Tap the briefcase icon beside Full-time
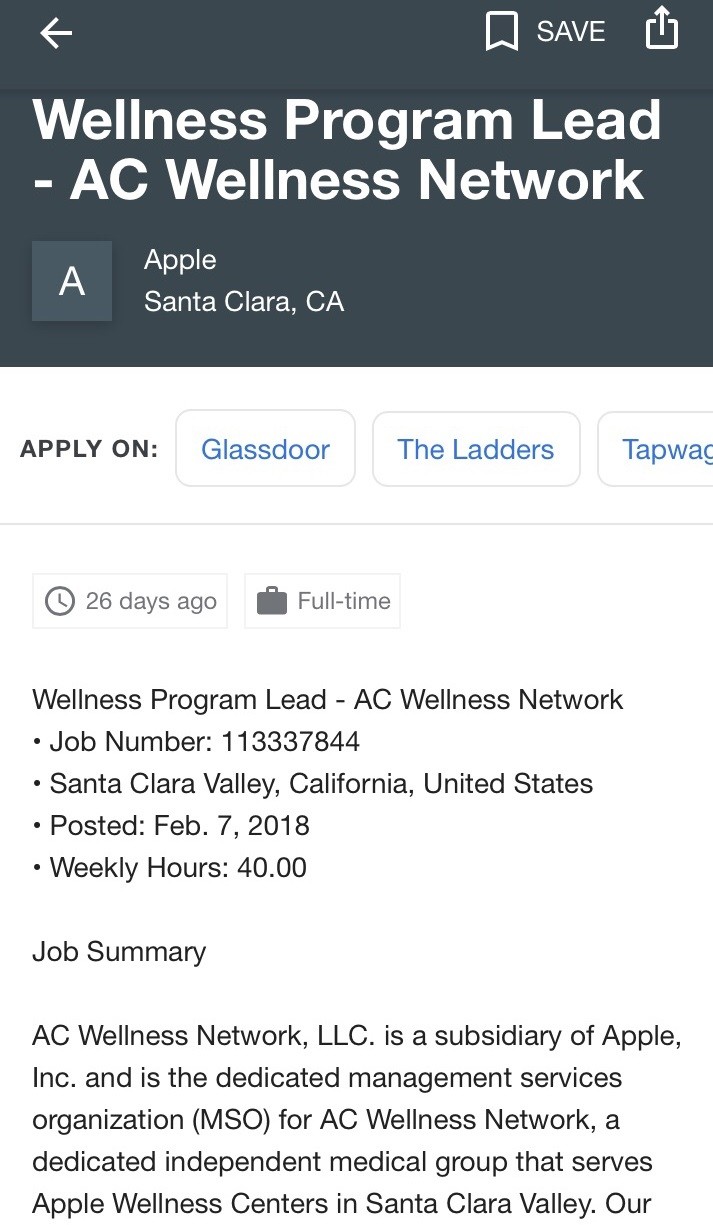This screenshot has width=713, height=1225. pos(272,601)
